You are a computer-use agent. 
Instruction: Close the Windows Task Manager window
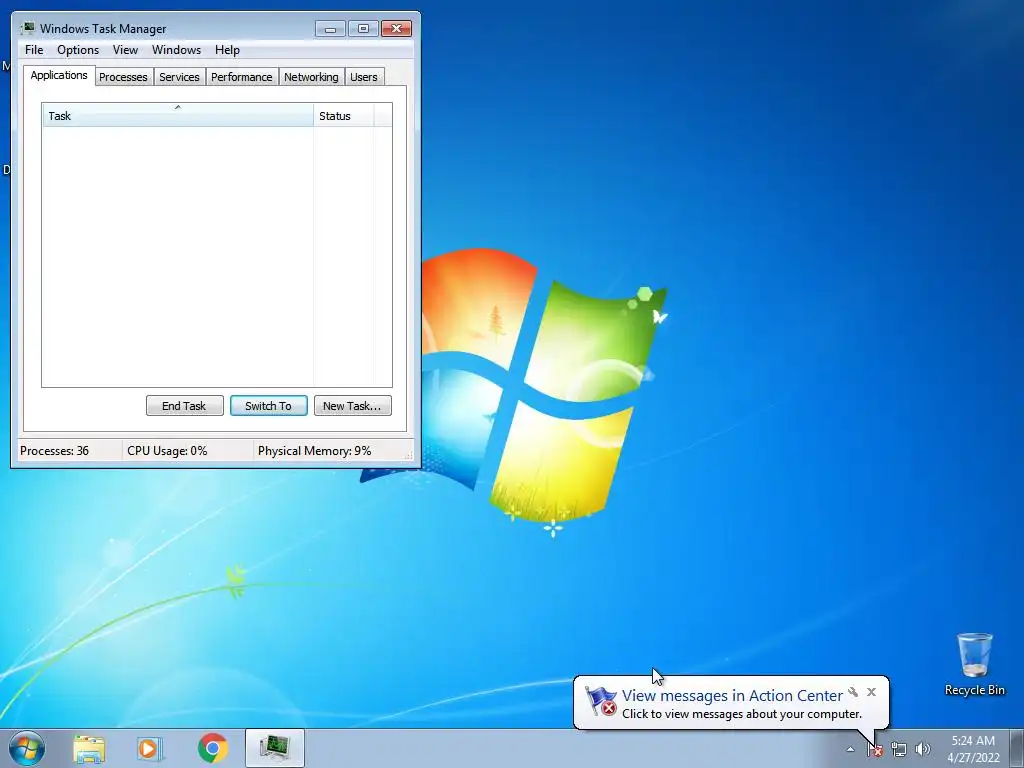coord(396,29)
